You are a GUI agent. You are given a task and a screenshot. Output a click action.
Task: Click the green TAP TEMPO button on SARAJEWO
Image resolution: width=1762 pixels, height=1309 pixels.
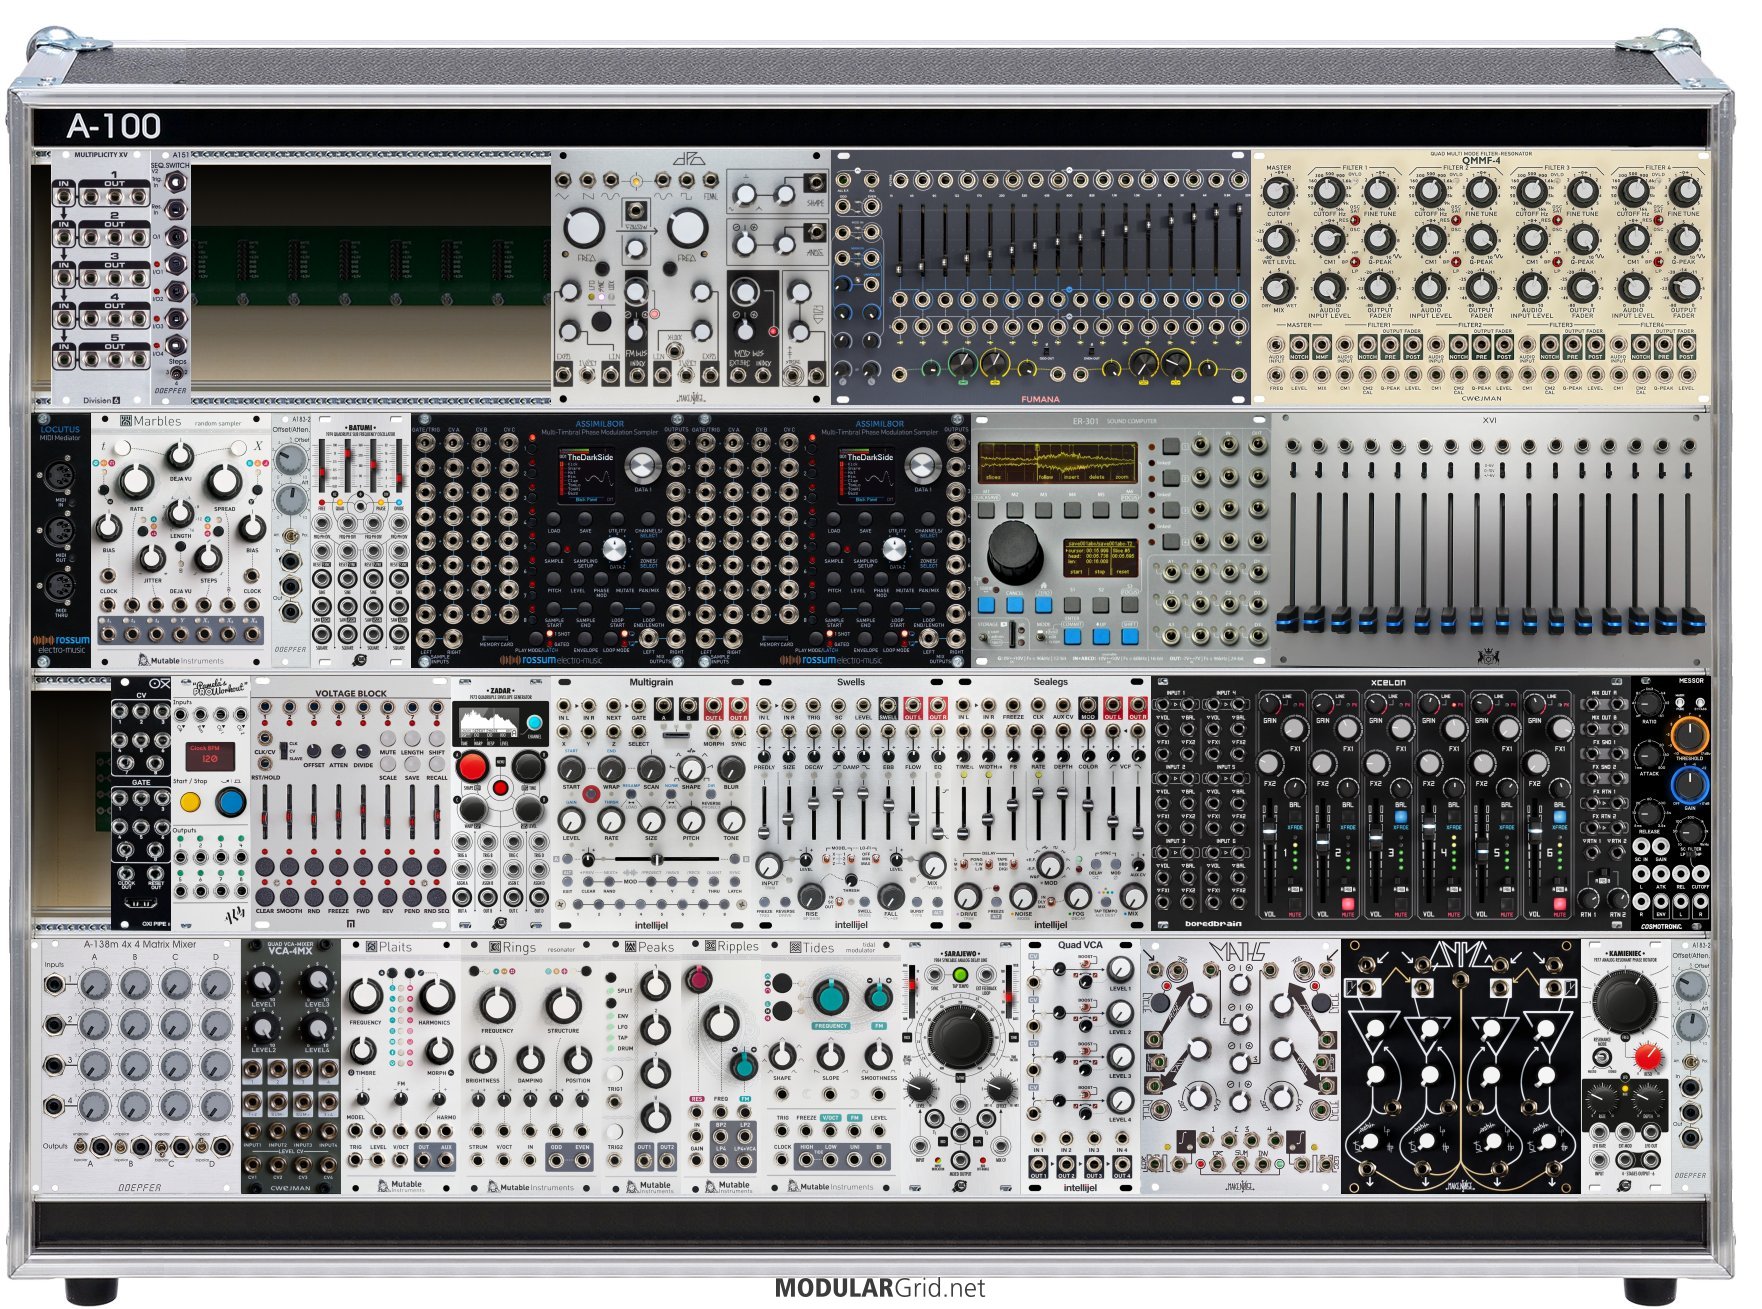[x=960, y=975]
